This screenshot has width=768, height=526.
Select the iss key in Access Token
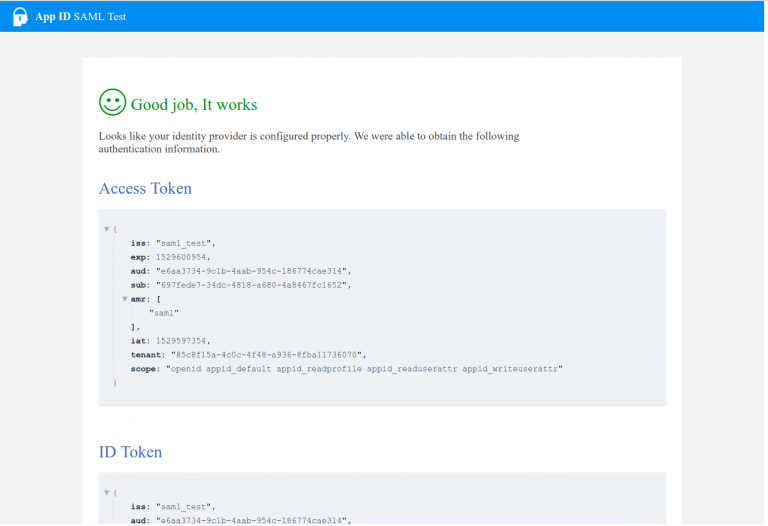tap(139, 243)
